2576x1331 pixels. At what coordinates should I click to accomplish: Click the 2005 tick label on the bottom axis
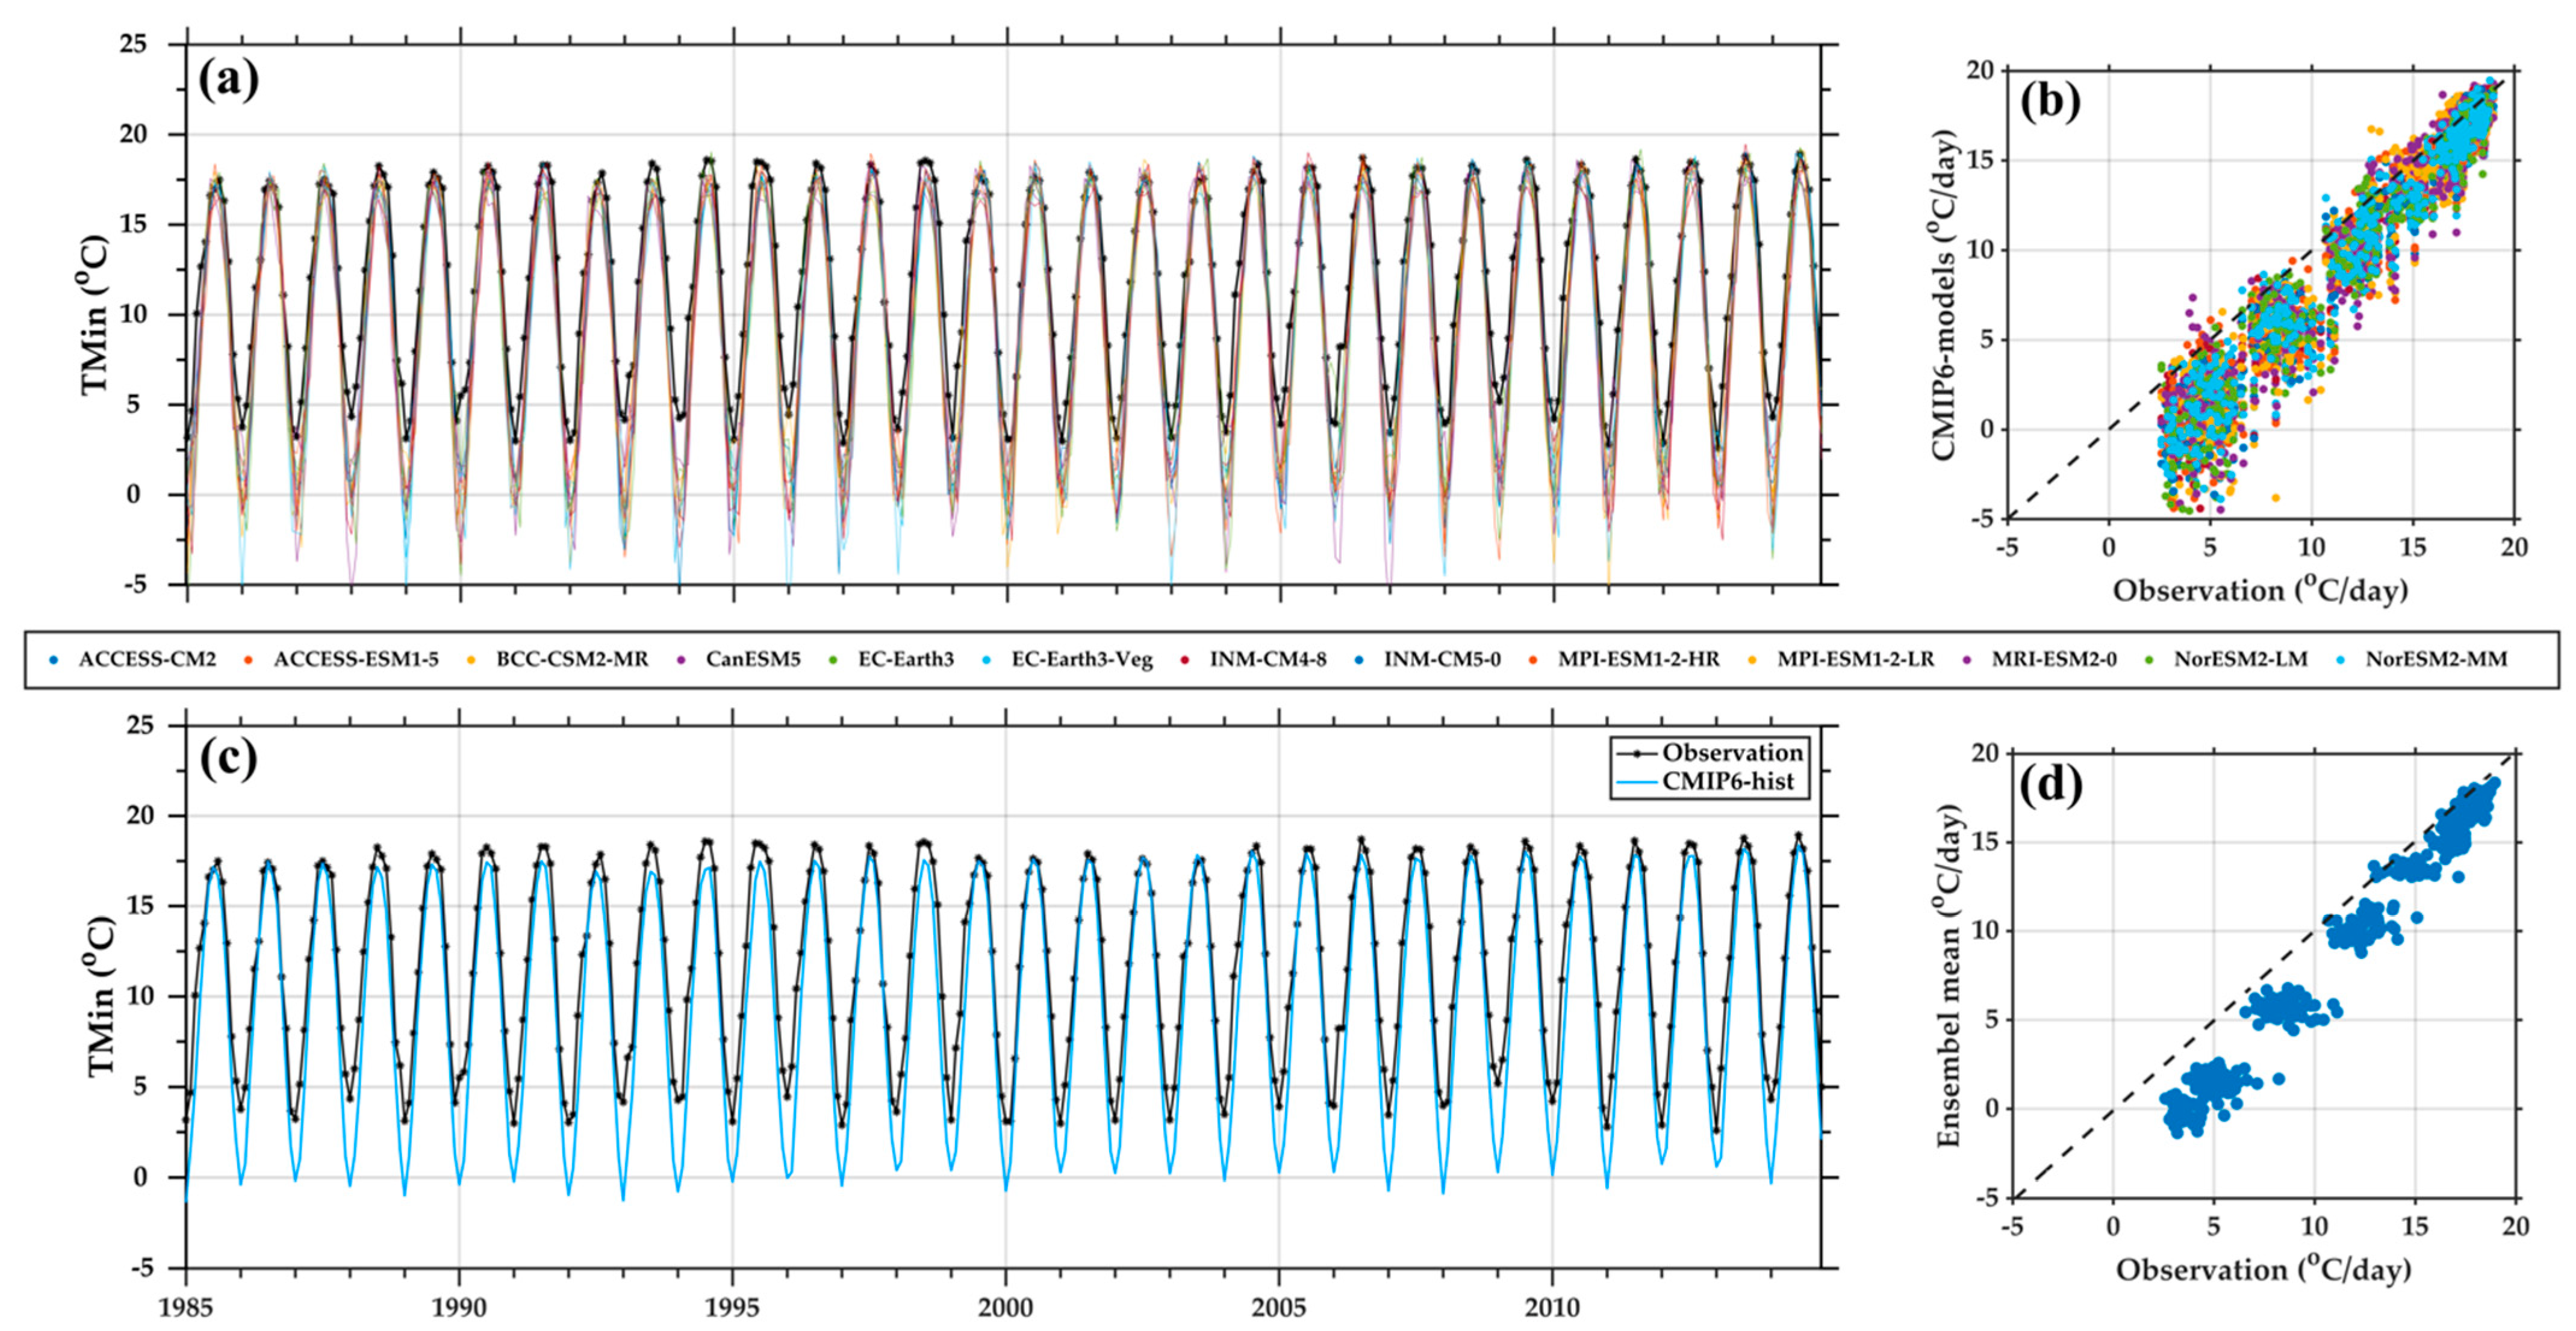(x=1279, y=1308)
